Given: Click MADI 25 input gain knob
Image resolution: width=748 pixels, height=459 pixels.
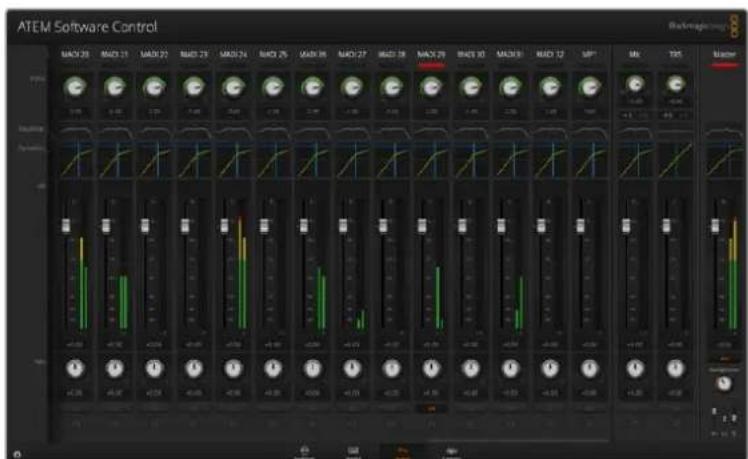Looking at the screenshot, I should [x=273, y=87].
